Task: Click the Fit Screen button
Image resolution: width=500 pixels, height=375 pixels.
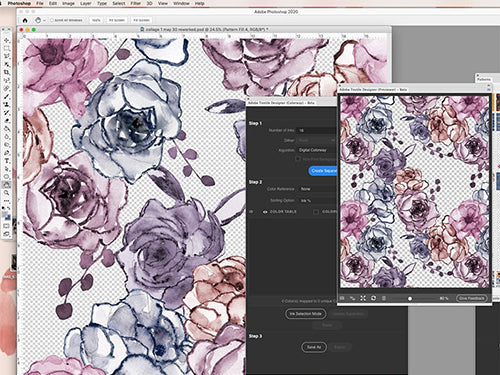Action: click(117, 20)
